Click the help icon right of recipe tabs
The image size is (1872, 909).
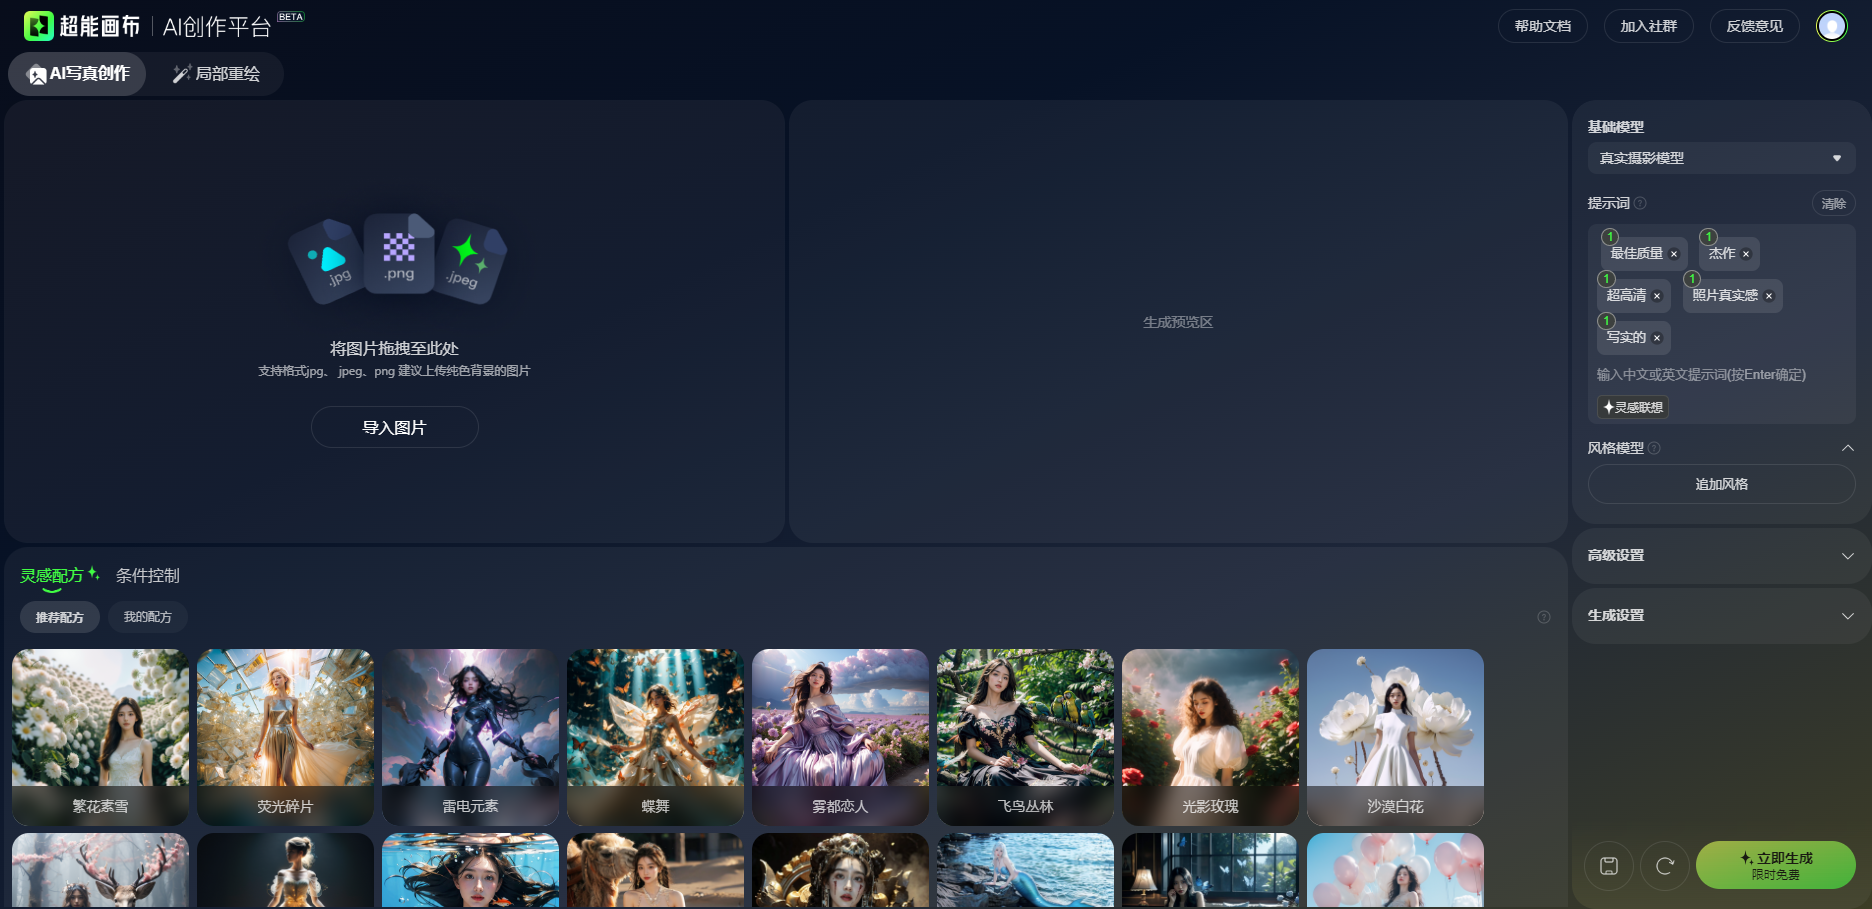pyautogui.click(x=1544, y=617)
